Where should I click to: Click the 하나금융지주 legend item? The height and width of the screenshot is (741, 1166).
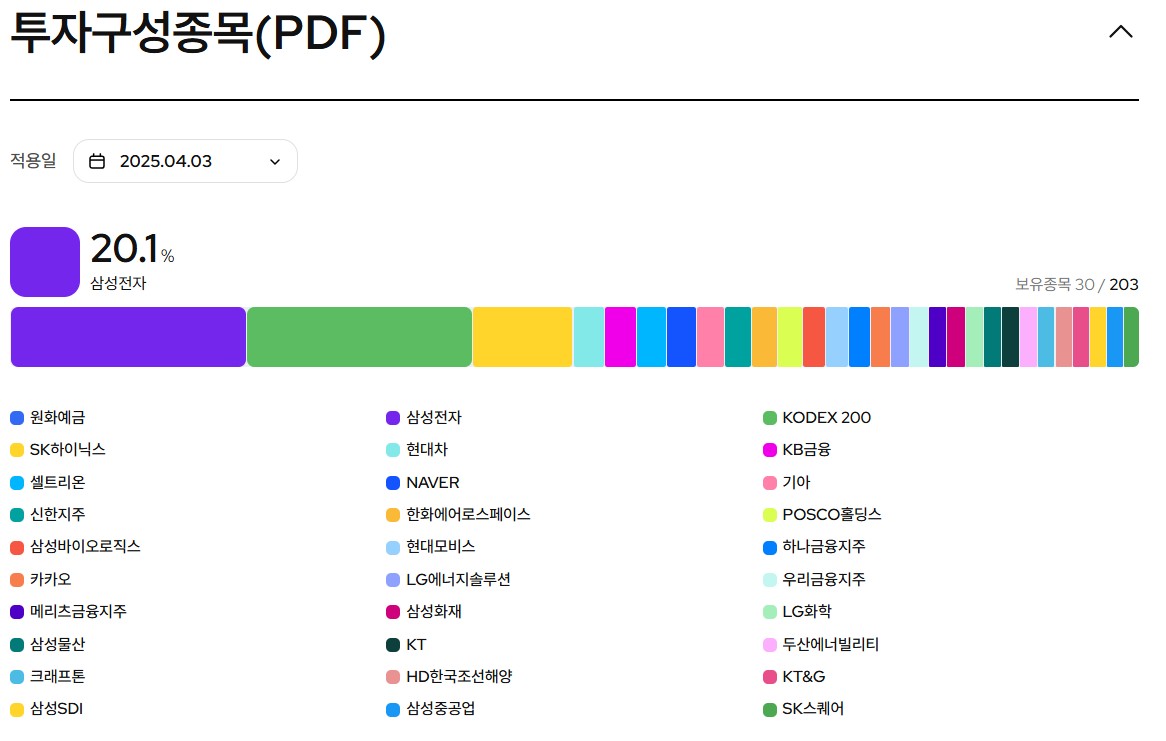[815, 546]
